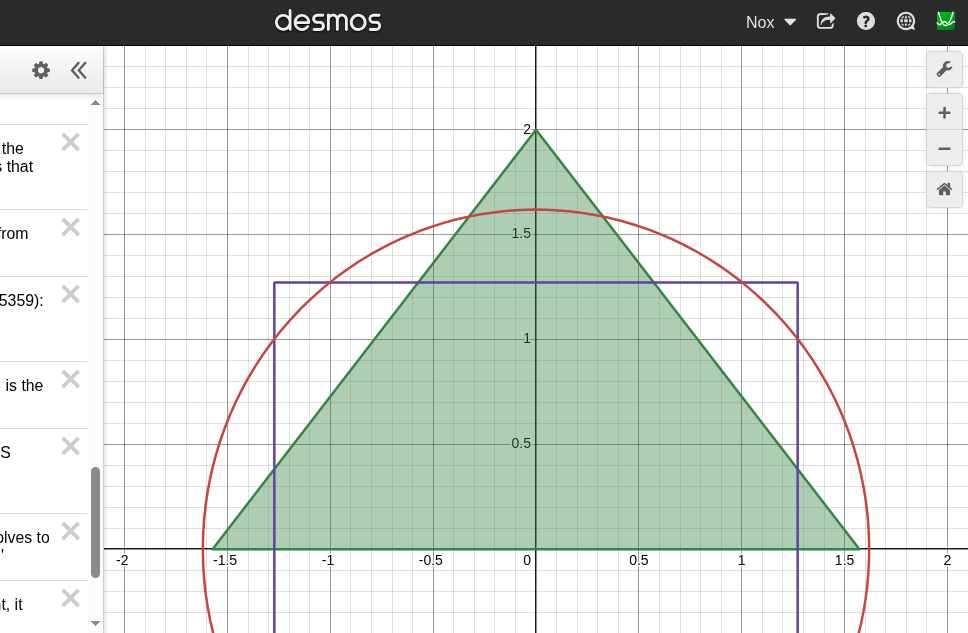Delete the expression ending in "is the"
The width and height of the screenshot is (968, 633).
coord(71,380)
